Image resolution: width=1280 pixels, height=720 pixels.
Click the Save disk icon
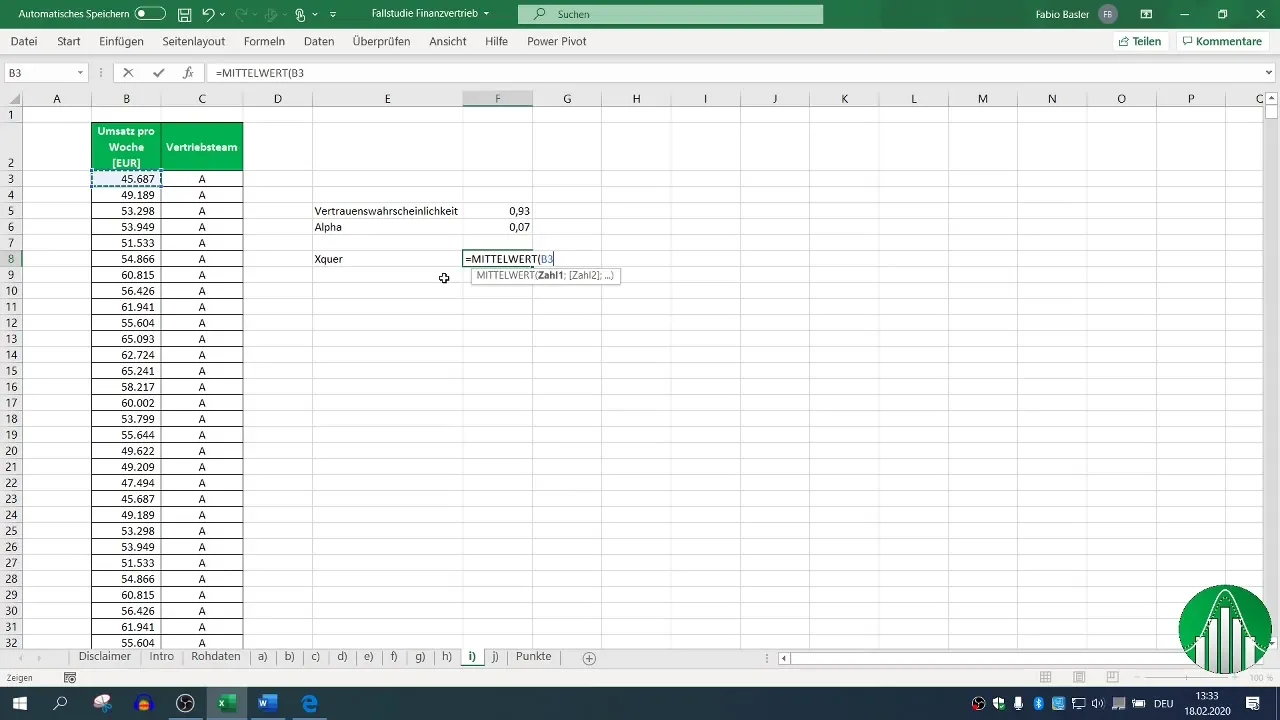[184, 14]
